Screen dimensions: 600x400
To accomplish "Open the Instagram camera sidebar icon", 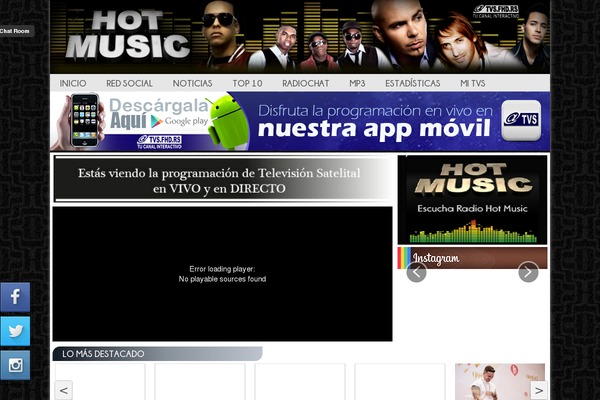I will tap(15, 365).
